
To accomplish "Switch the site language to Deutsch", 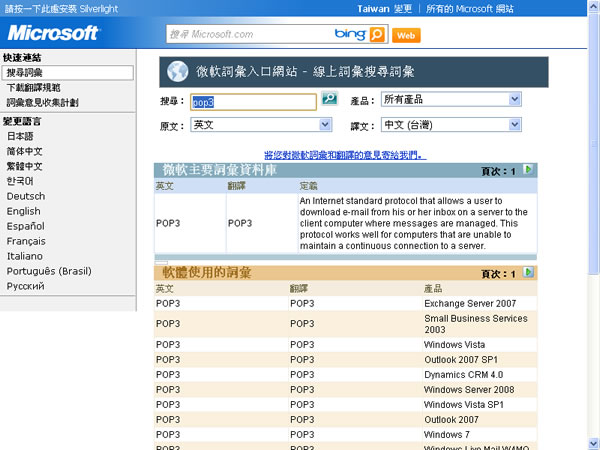I will click(x=24, y=196).
